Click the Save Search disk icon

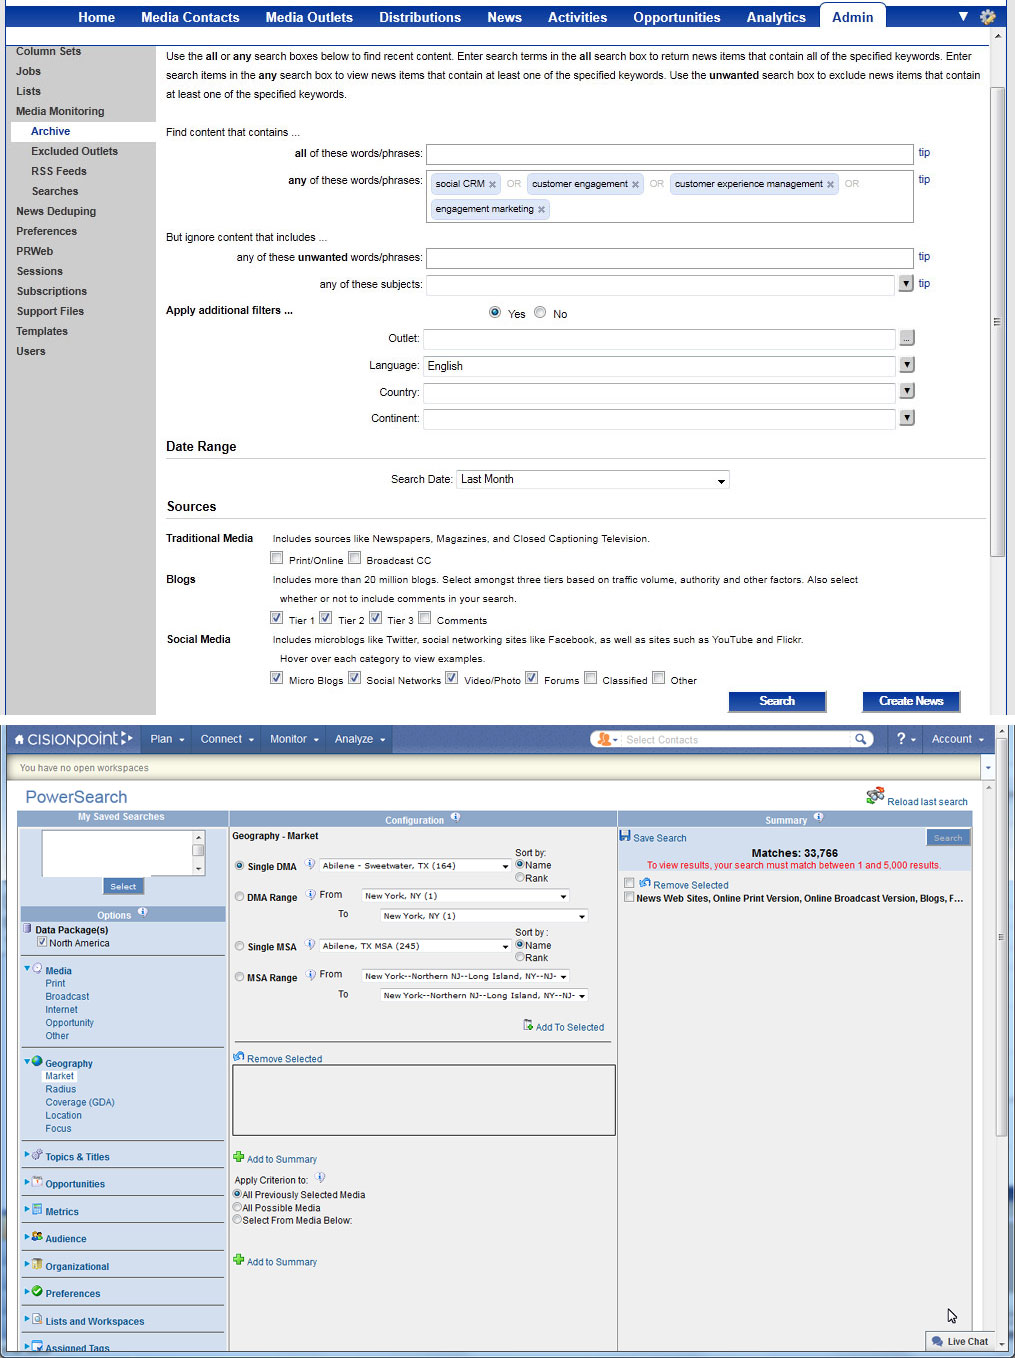pyautogui.click(x=626, y=837)
